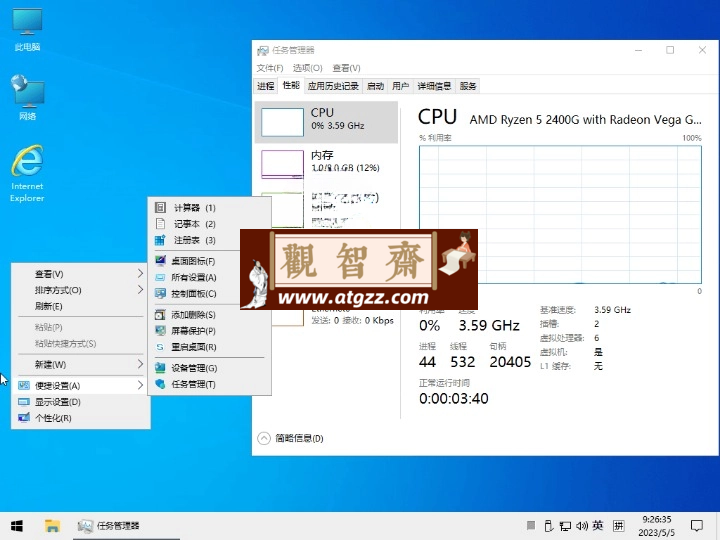Open 设备管理(G) from the submenu
This screenshot has width=720, height=540.
(209, 368)
